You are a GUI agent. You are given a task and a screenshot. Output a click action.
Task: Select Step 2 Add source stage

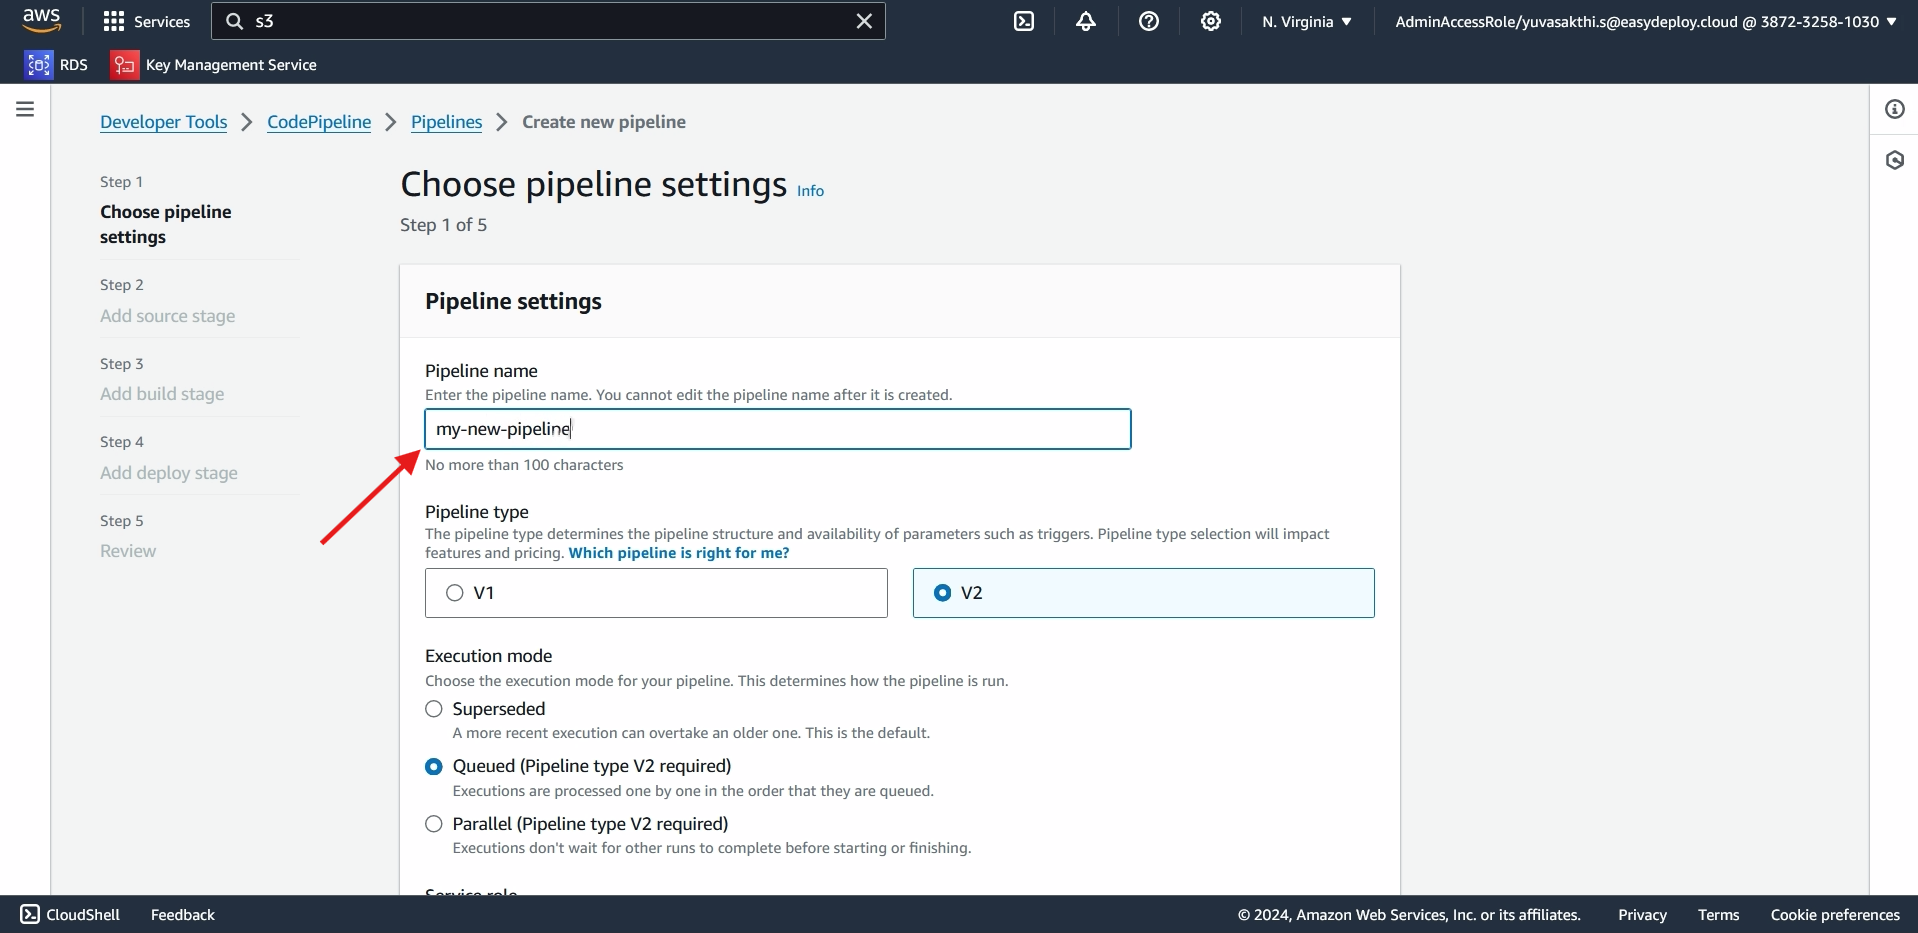(168, 316)
